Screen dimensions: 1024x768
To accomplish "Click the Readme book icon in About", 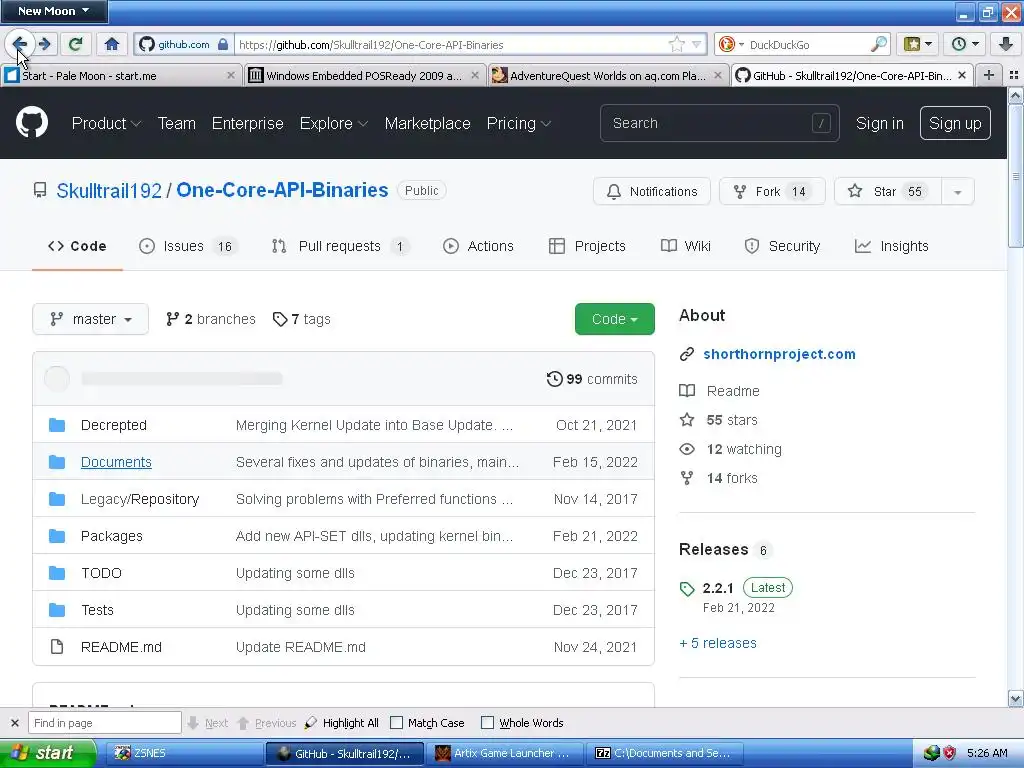I will [687, 391].
